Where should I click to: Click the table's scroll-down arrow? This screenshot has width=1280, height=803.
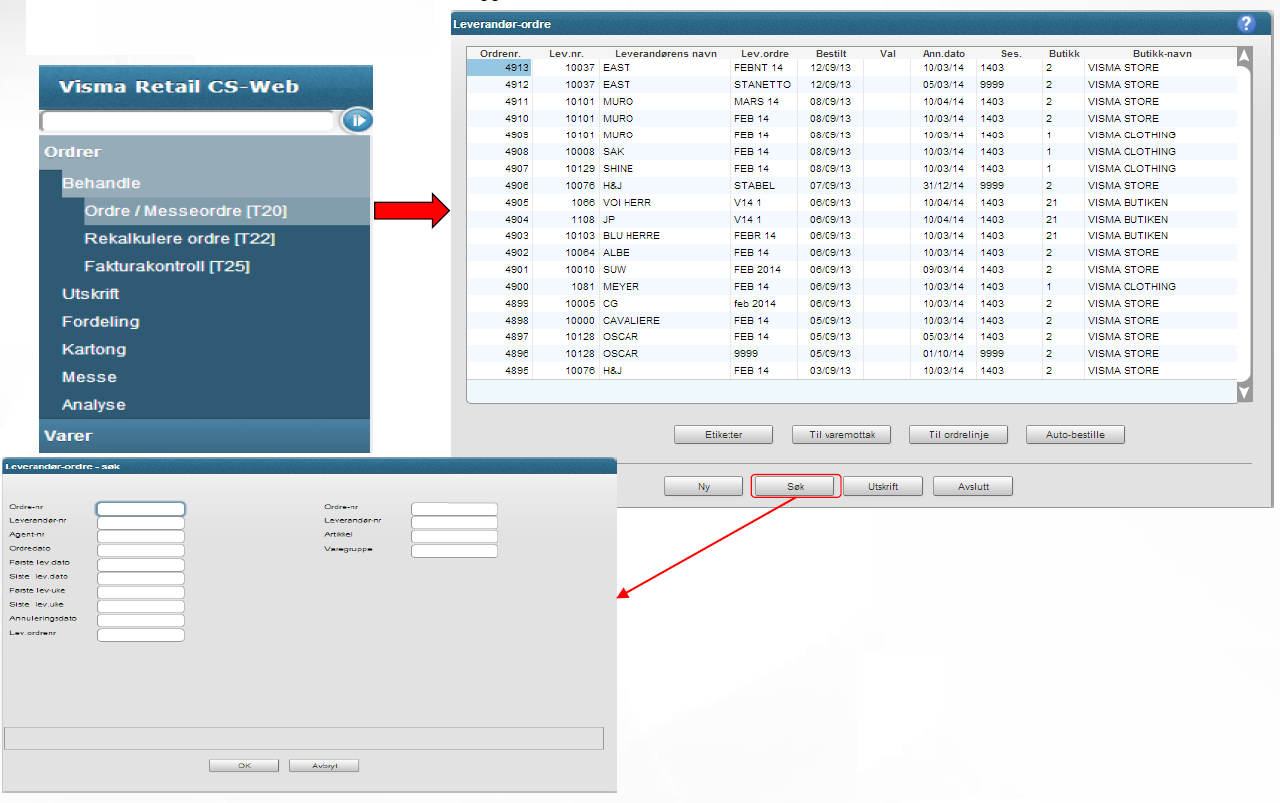click(1244, 393)
